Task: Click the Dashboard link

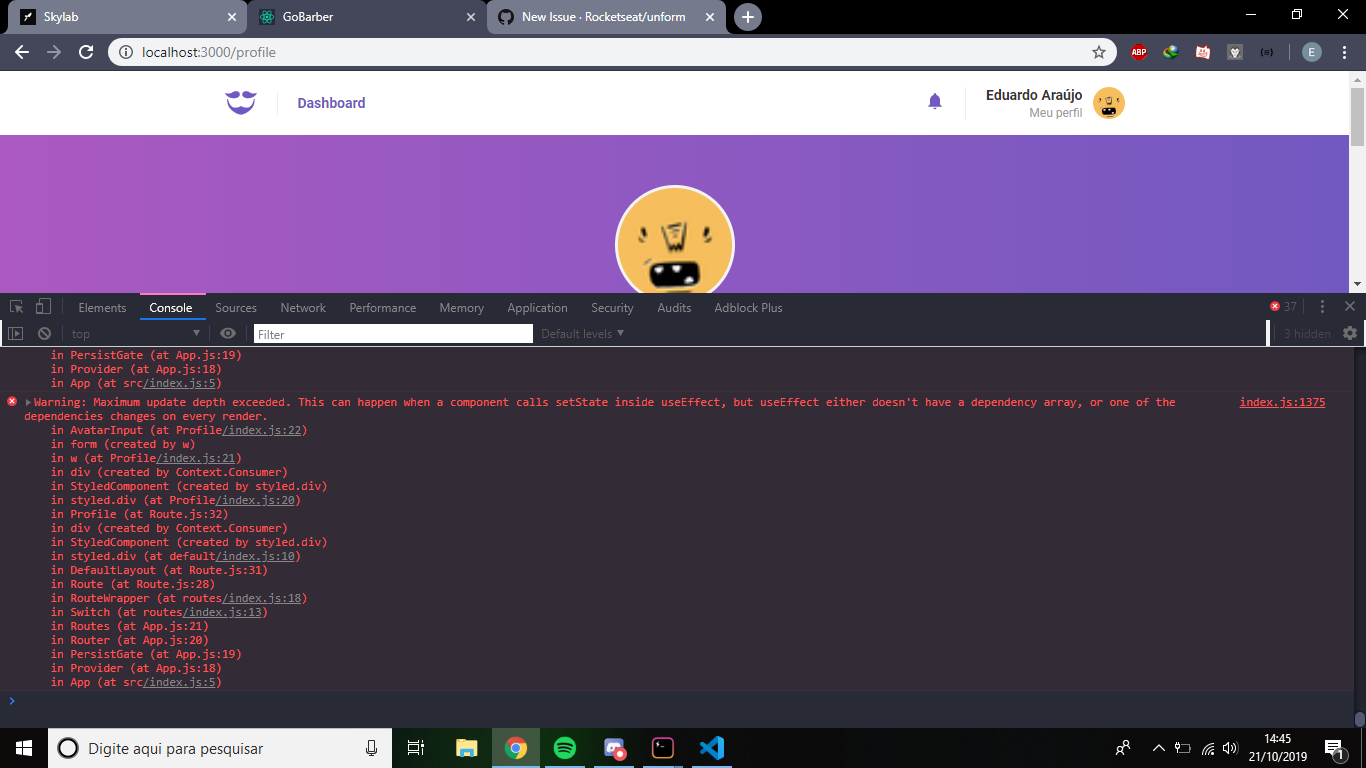Action: (331, 103)
